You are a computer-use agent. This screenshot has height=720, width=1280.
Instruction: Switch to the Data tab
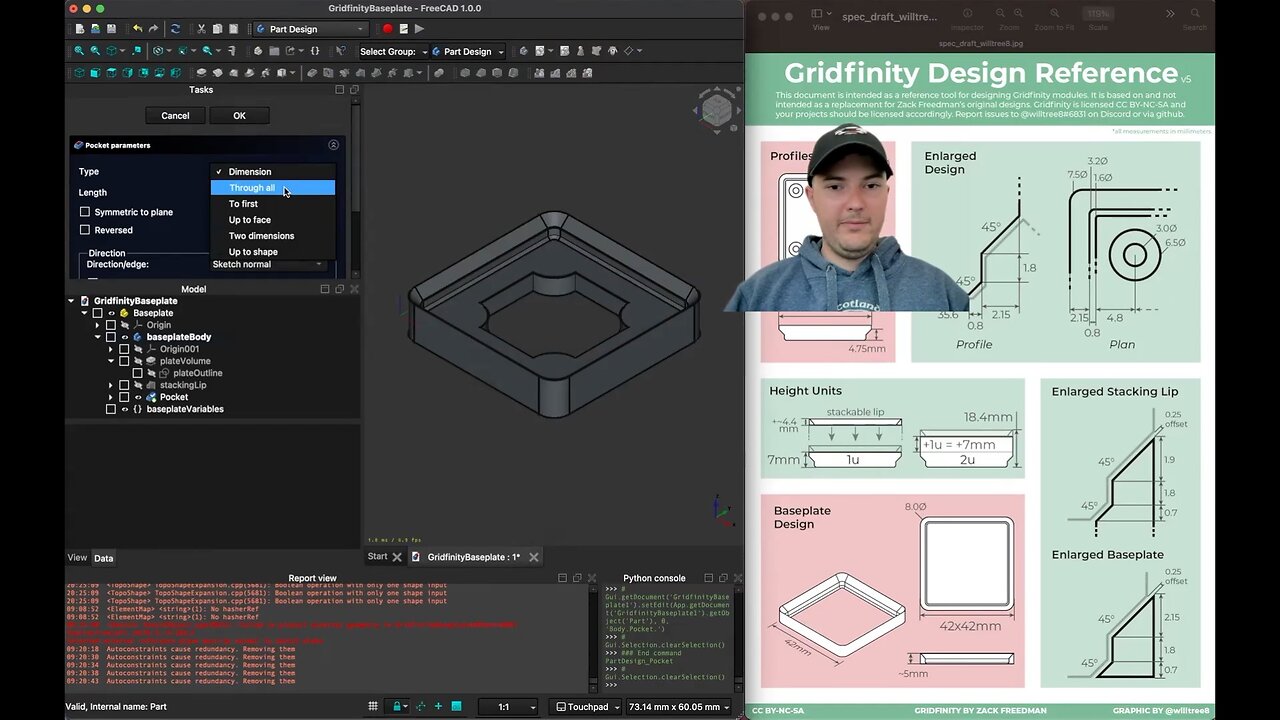click(x=103, y=558)
